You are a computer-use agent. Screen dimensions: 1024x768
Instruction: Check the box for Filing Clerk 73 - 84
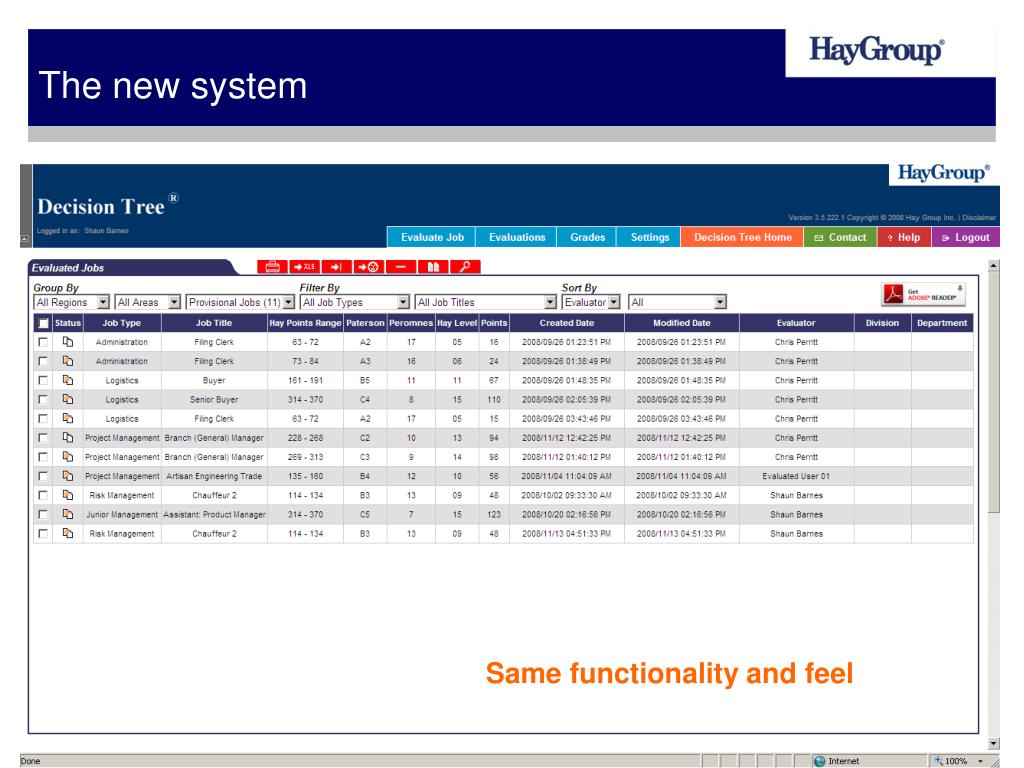click(x=43, y=360)
